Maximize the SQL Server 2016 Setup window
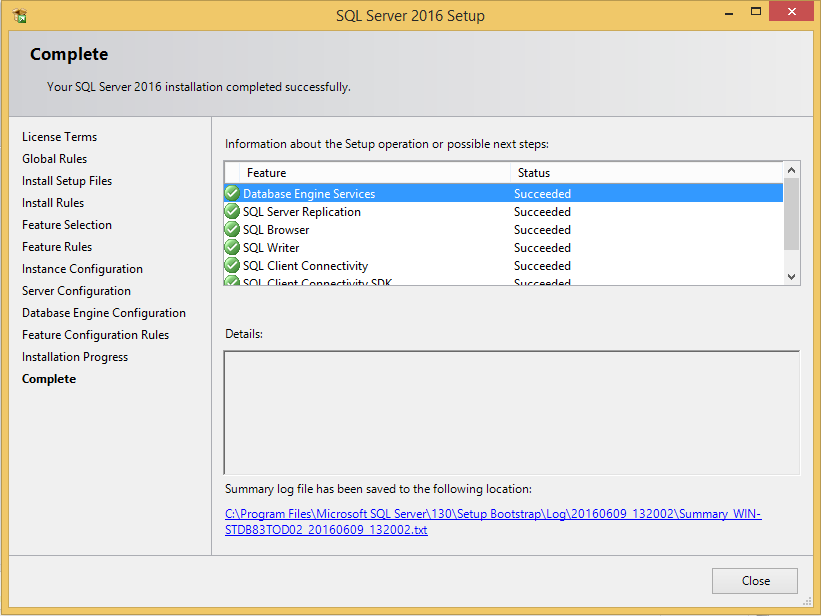Image resolution: width=821 pixels, height=616 pixels. click(756, 12)
